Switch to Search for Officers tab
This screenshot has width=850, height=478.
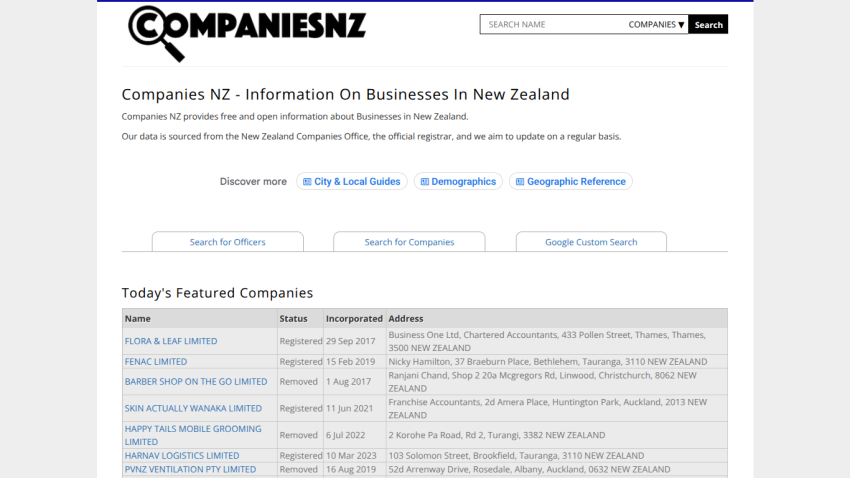[228, 242]
